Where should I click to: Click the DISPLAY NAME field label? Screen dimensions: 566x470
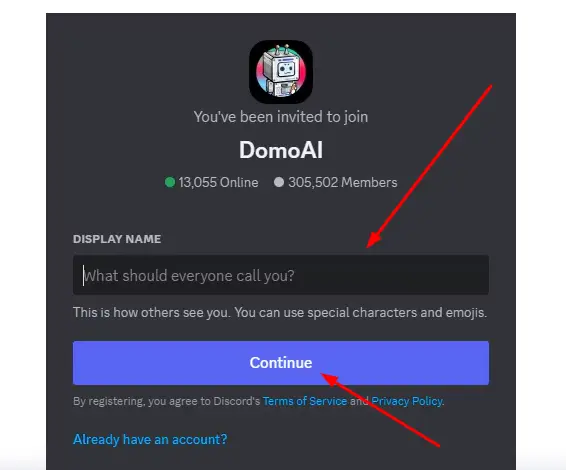point(117,239)
